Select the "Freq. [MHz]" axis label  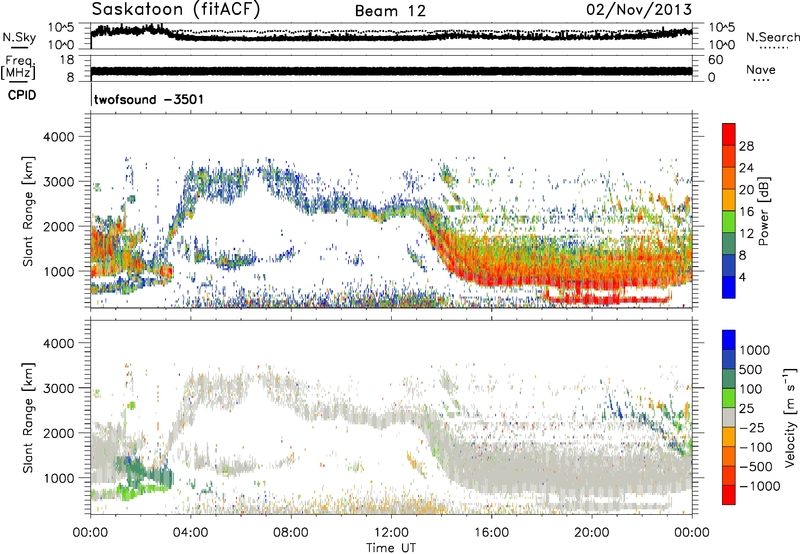tap(18, 68)
